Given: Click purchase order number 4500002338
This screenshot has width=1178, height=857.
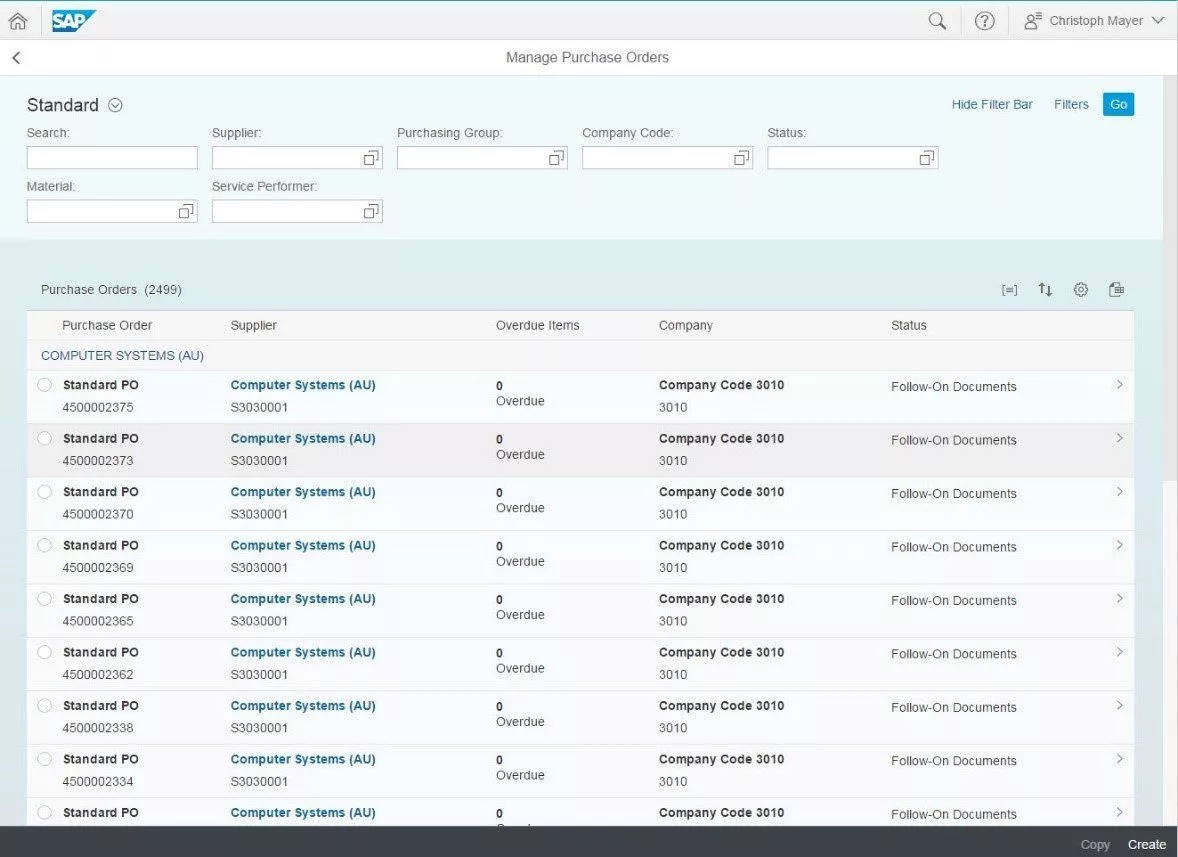Looking at the screenshot, I should click(98, 728).
